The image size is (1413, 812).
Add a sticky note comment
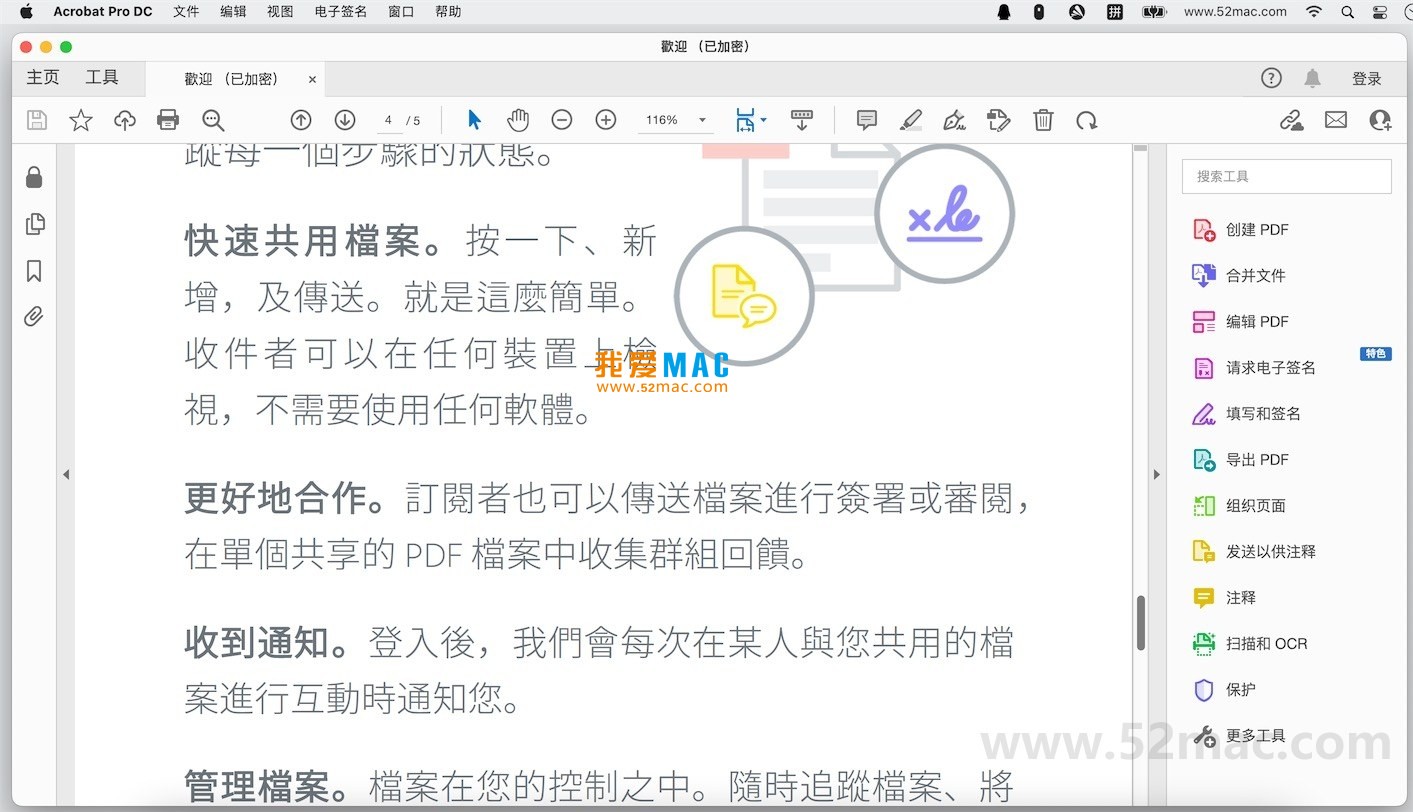(867, 120)
